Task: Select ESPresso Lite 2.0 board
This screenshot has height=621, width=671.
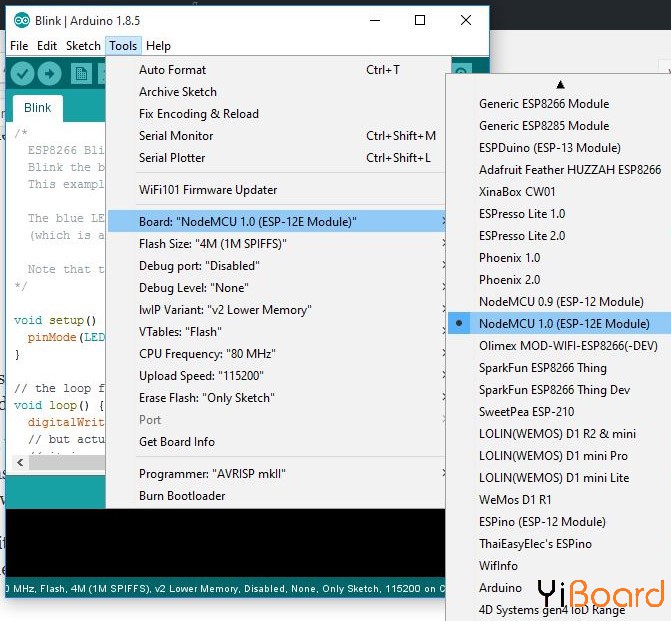Action: click(x=559, y=236)
